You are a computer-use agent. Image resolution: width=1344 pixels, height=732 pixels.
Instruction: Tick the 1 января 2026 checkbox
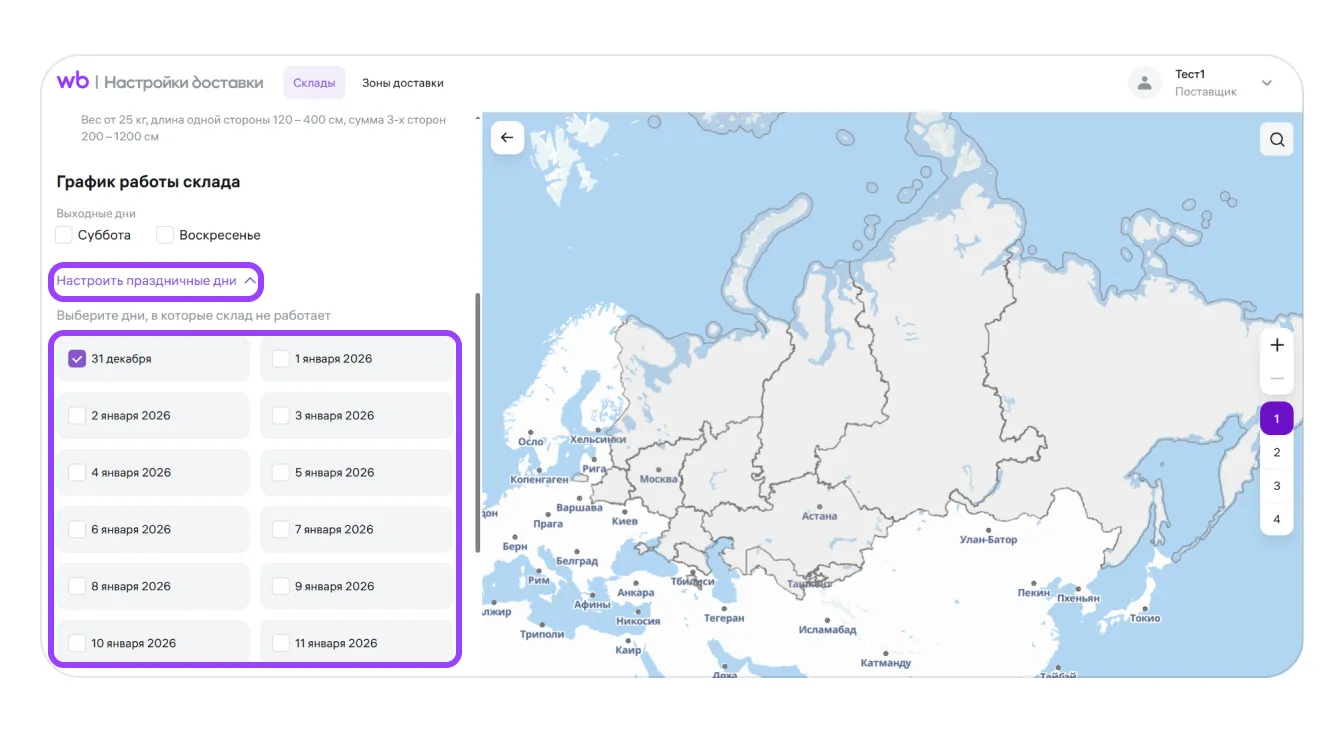281,359
